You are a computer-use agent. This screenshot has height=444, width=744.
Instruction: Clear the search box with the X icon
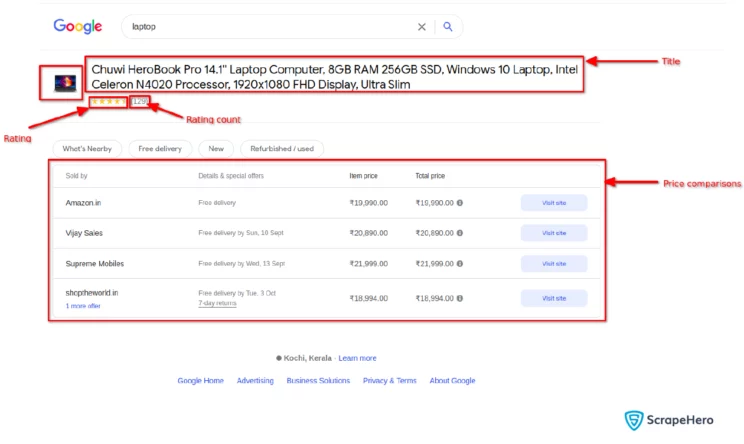click(421, 27)
